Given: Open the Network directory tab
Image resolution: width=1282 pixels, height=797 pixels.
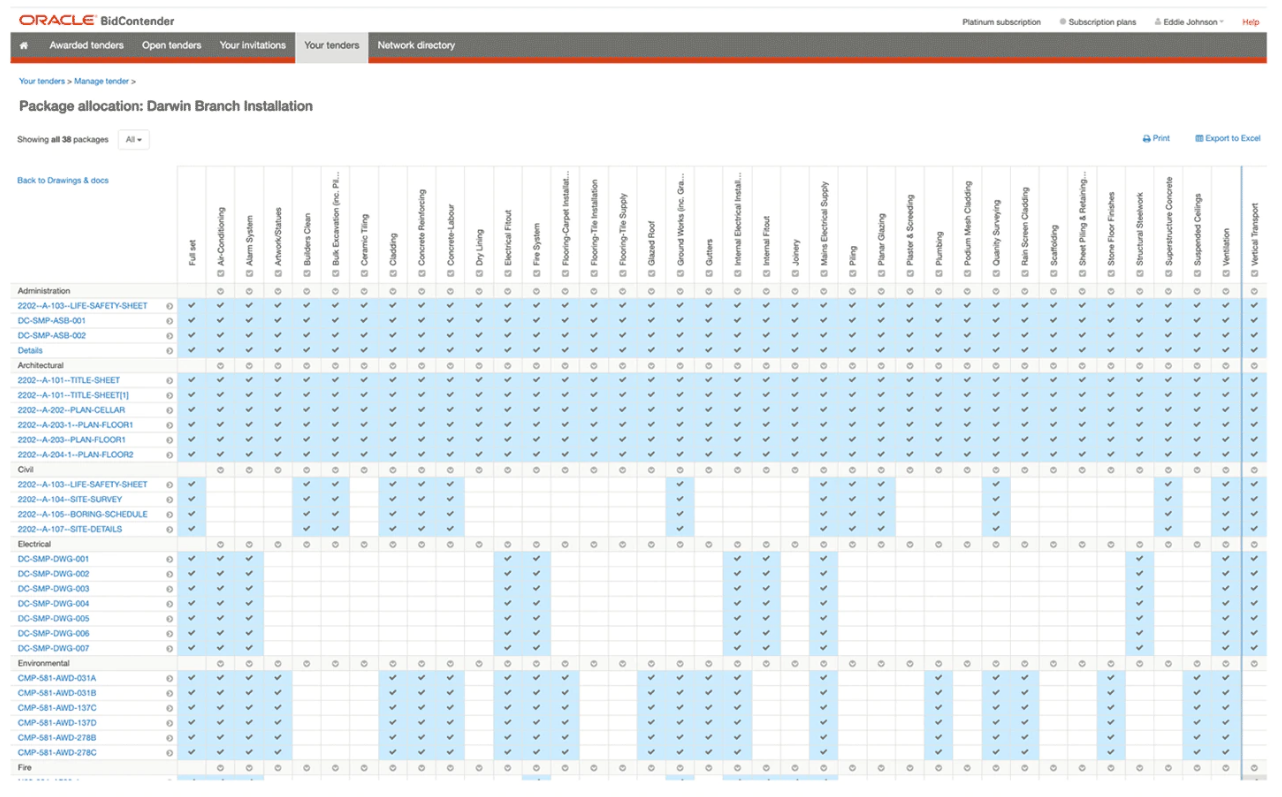Looking at the screenshot, I should (x=416, y=46).
